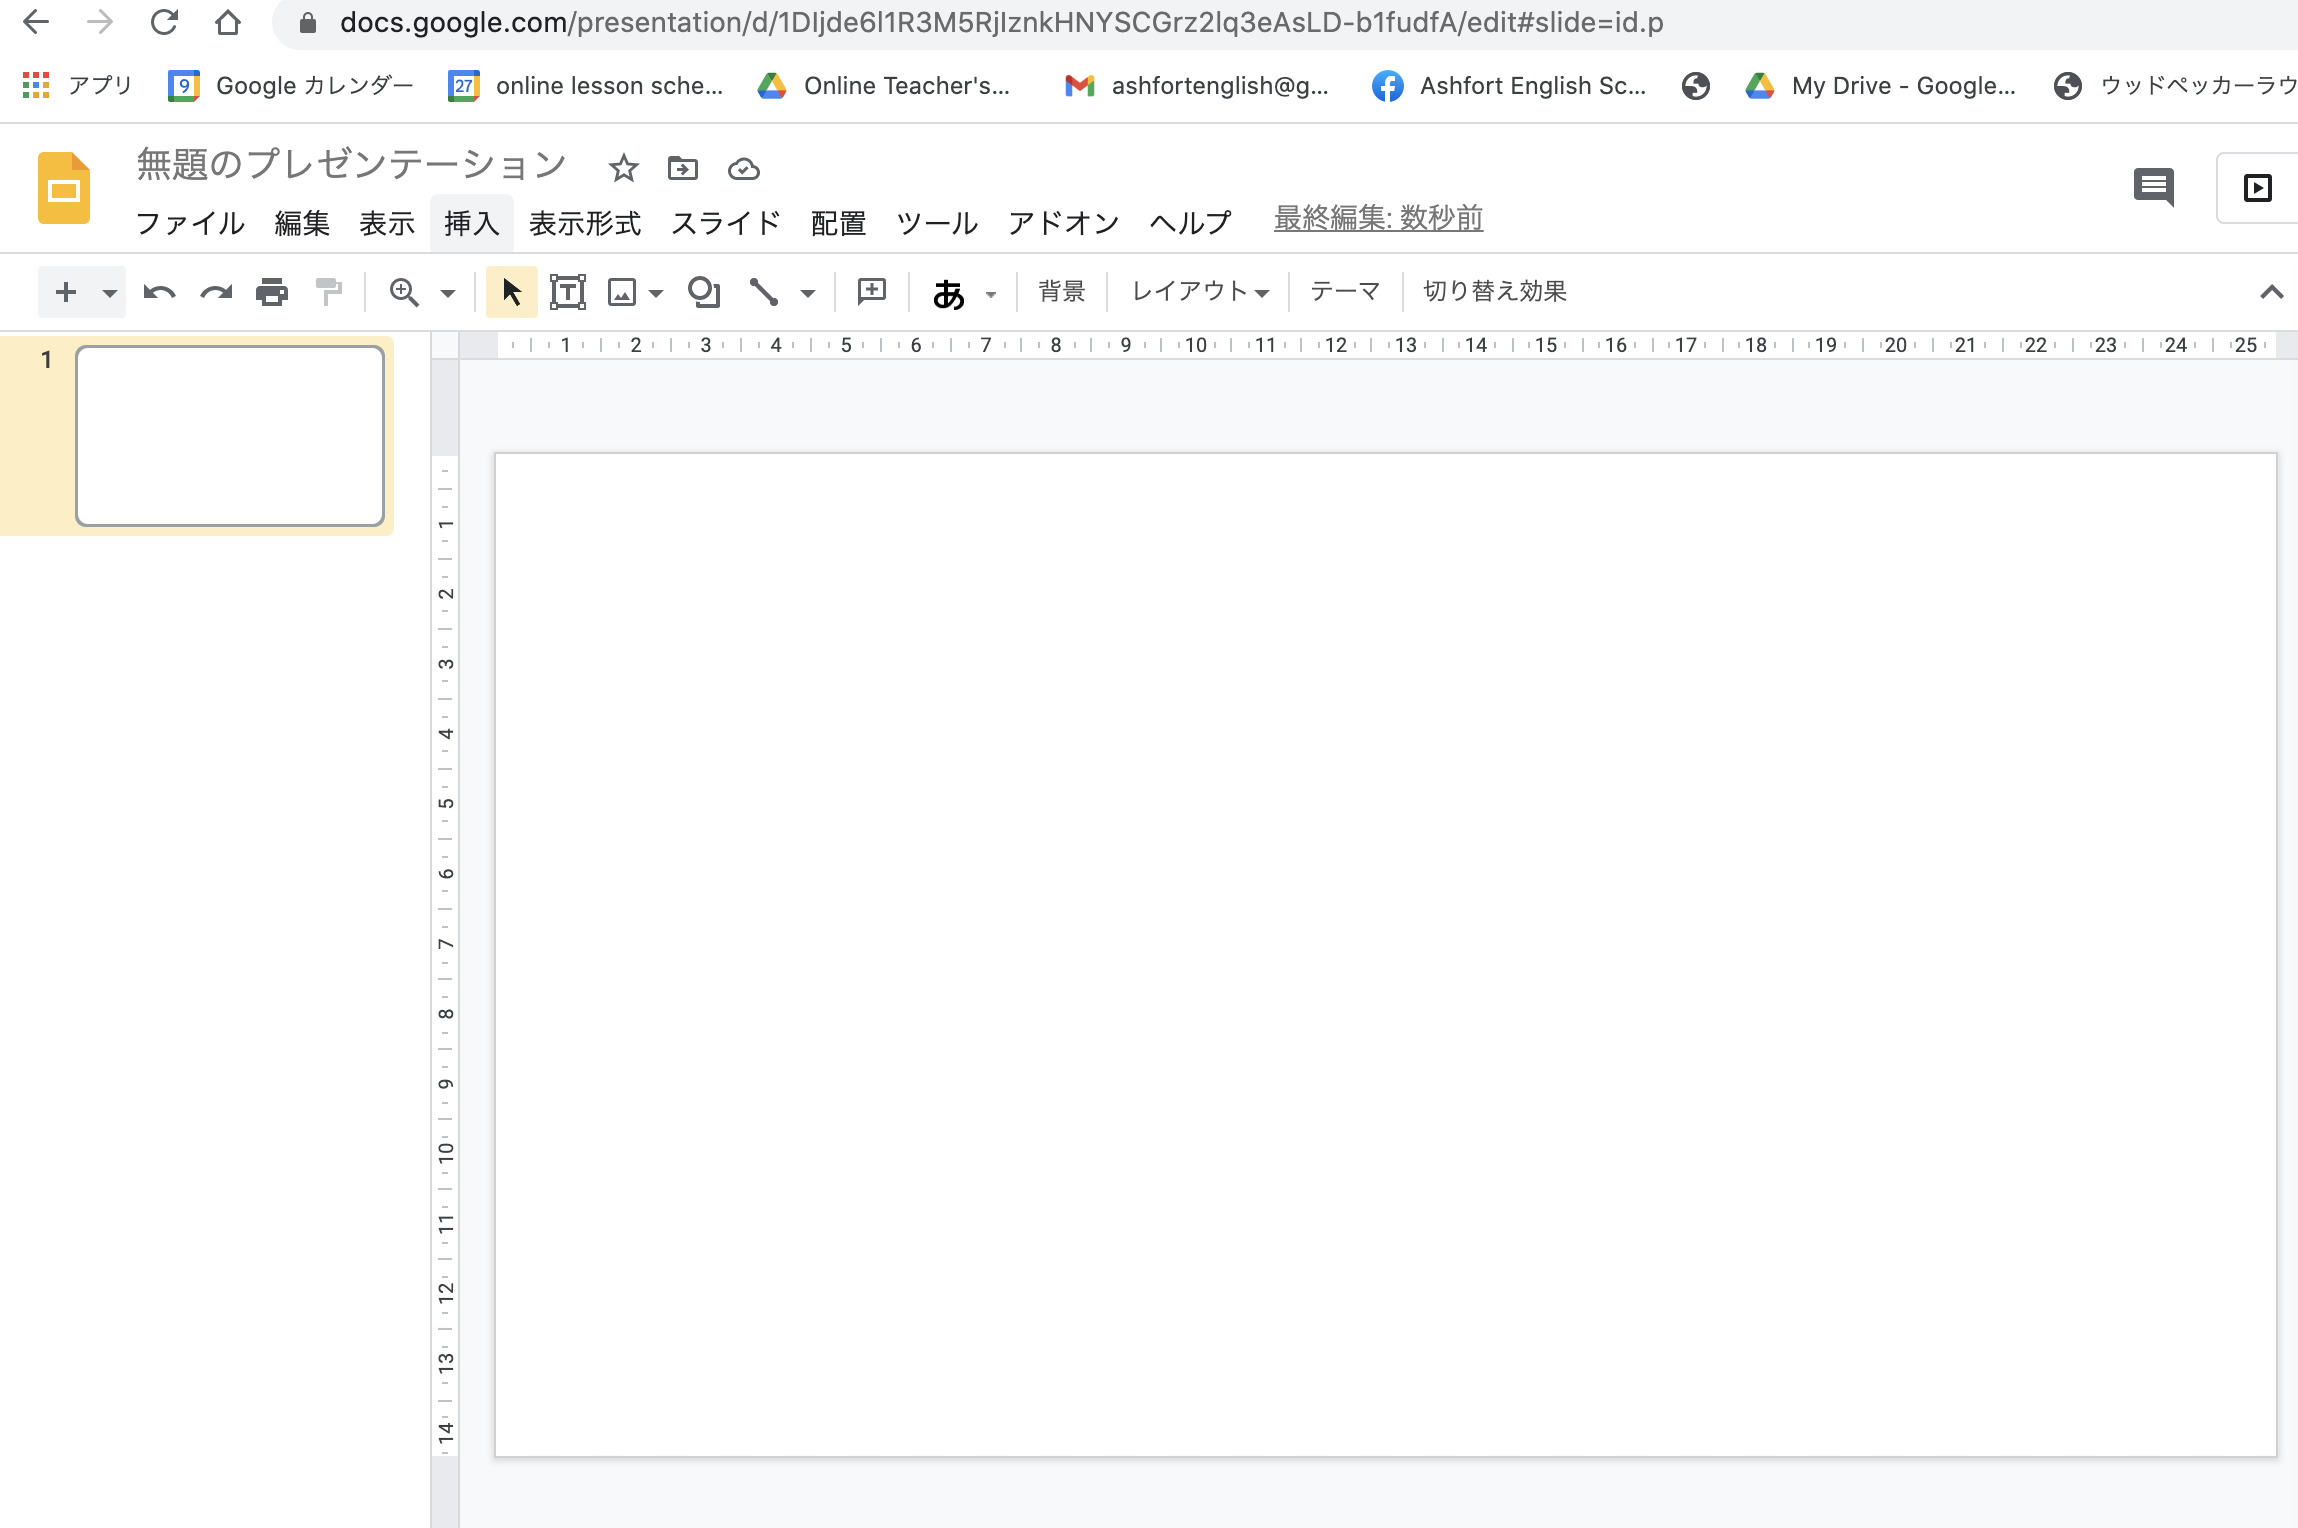Click the 最終編集: 数秒前 link

coord(1378,218)
